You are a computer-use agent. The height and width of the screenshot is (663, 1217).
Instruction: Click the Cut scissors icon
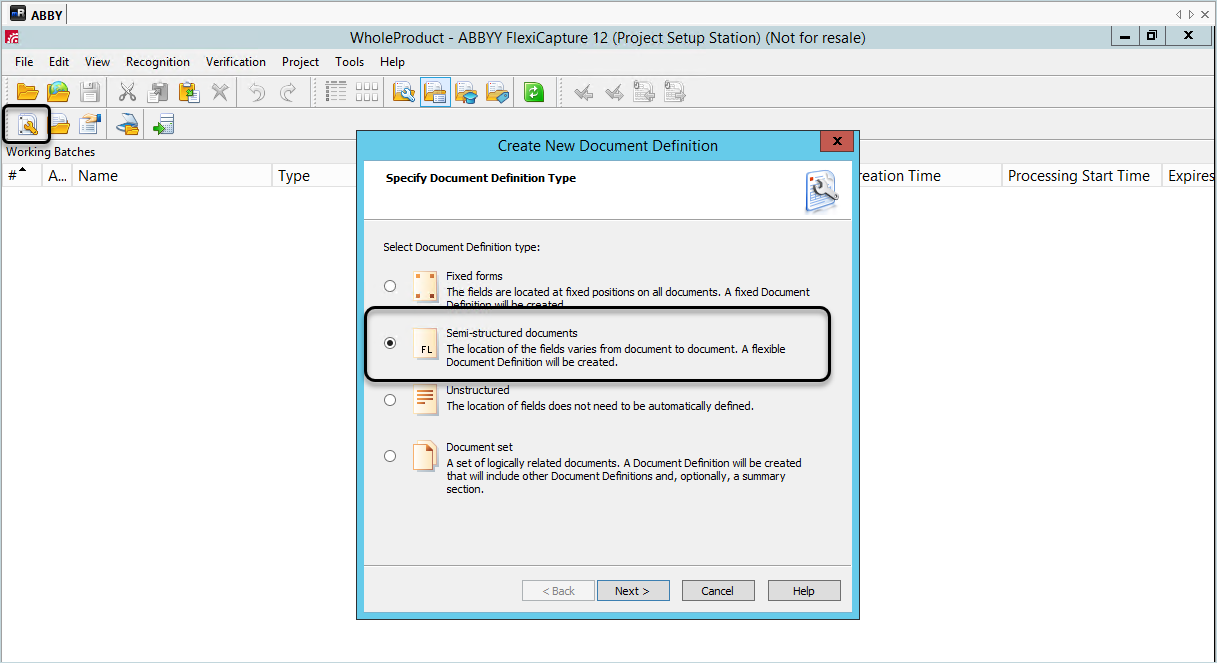tap(127, 93)
